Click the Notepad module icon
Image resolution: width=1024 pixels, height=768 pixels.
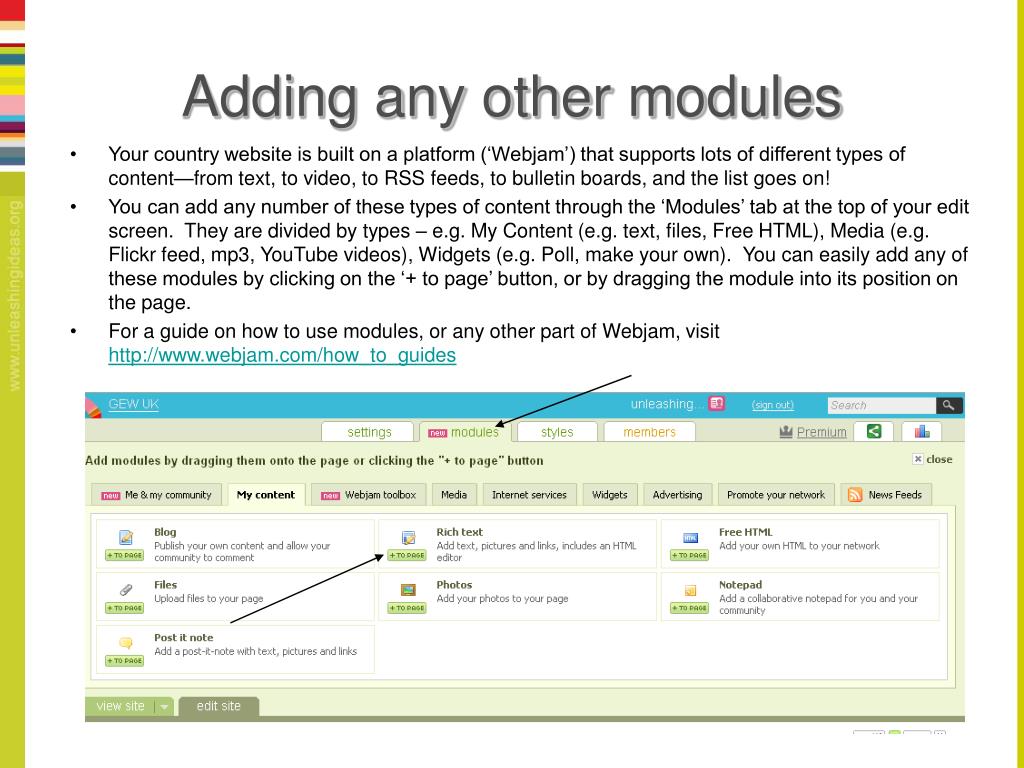click(690, 590)
